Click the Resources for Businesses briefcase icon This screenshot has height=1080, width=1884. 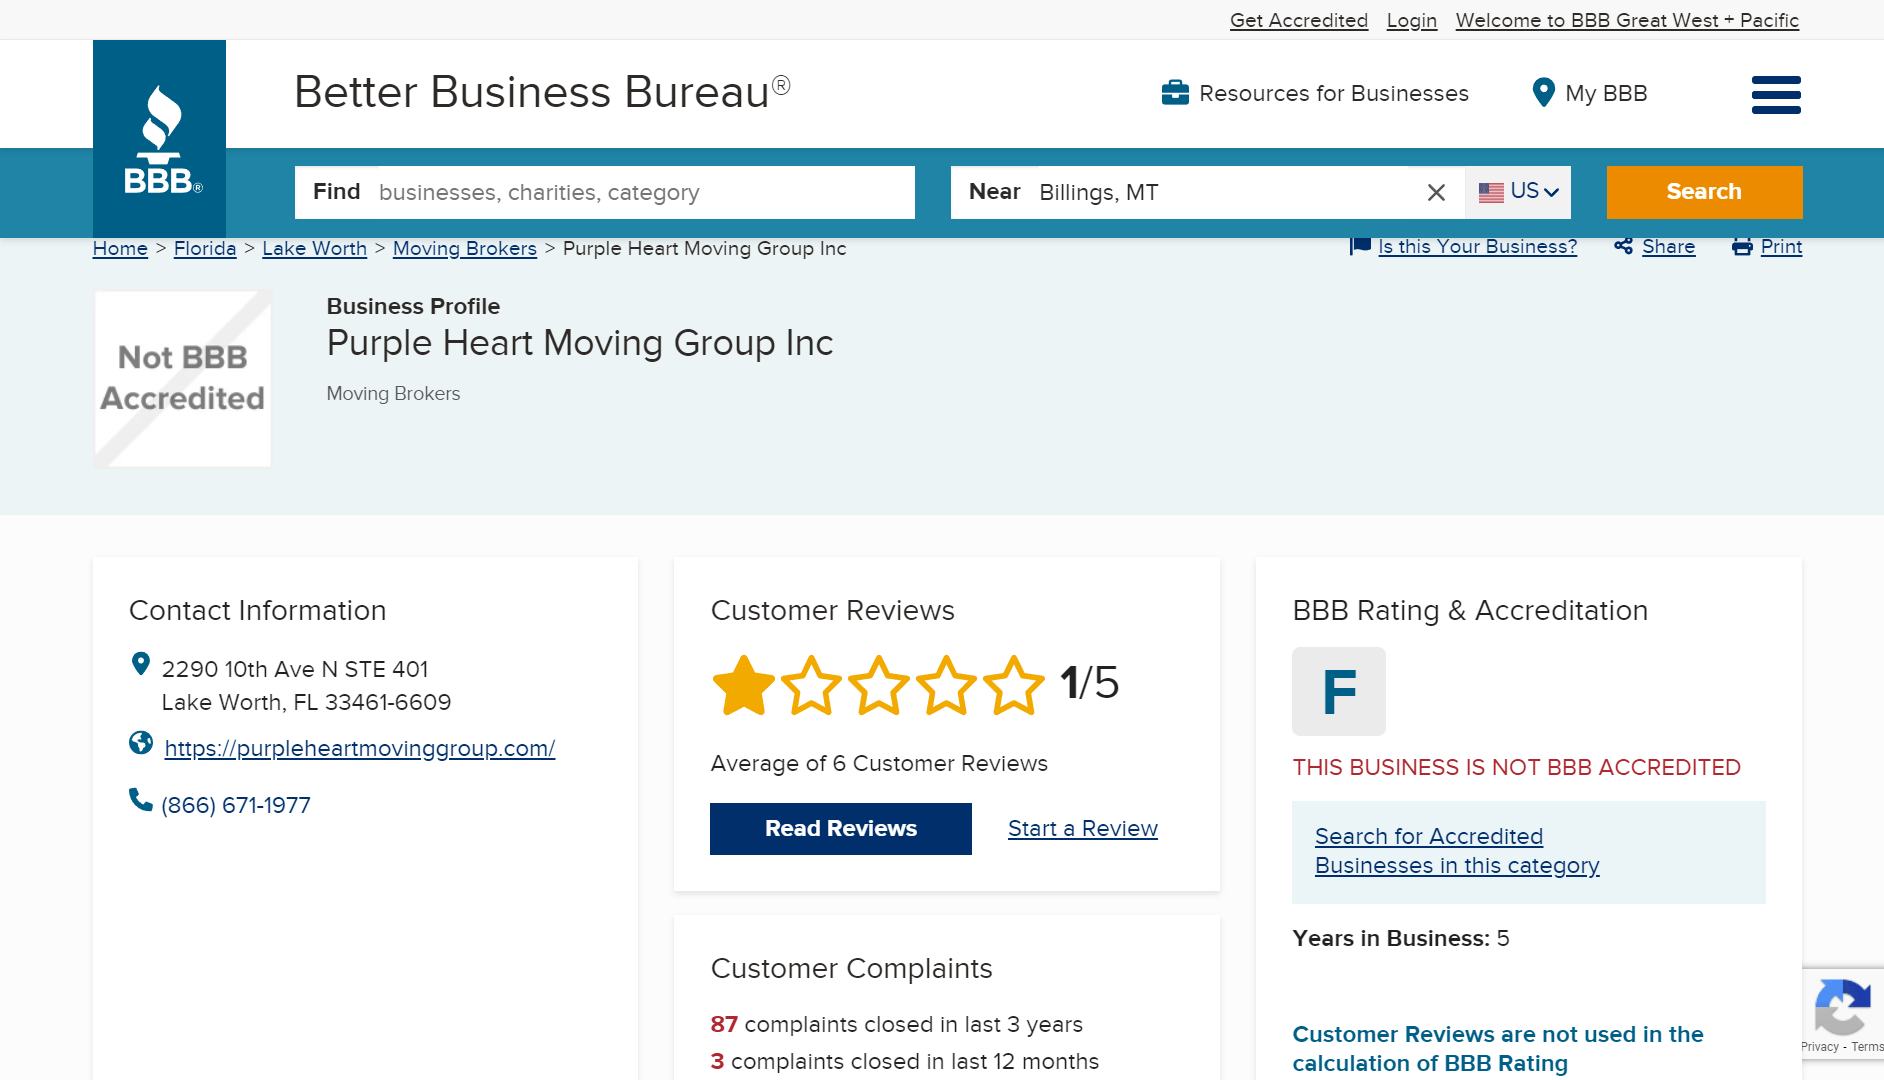pyautogui.click(x=1175, y=93)
